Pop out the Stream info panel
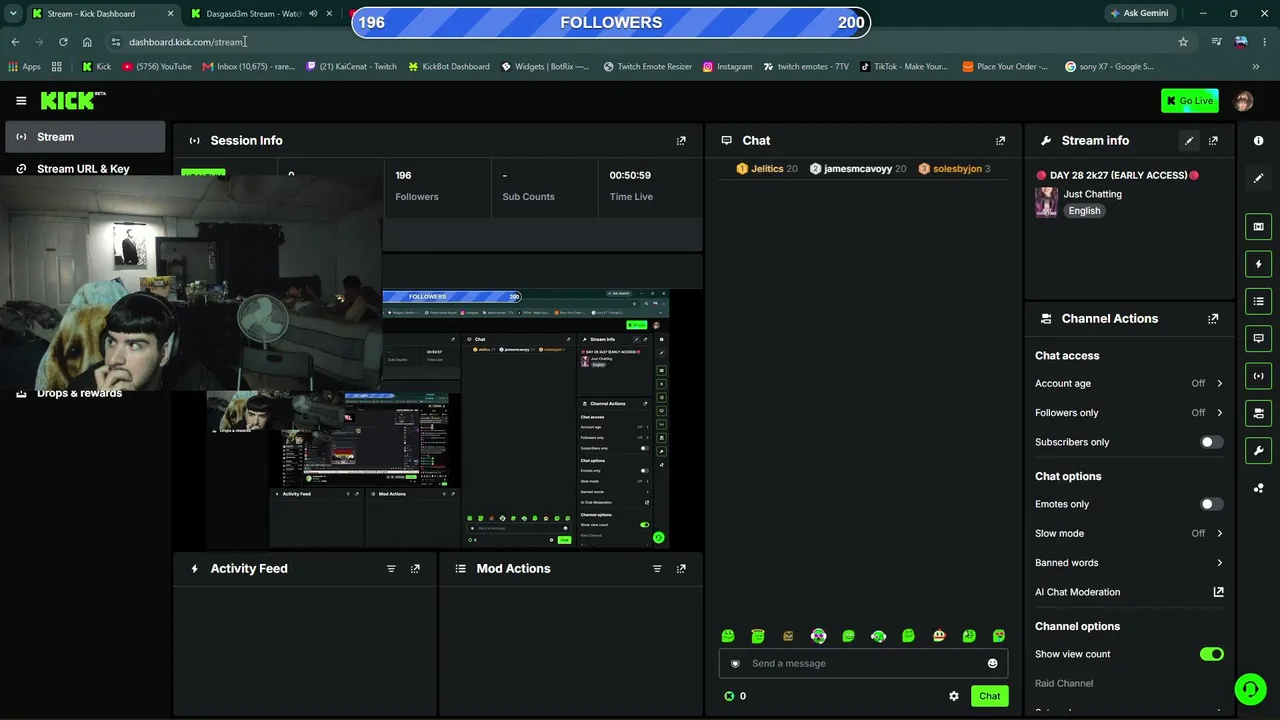Viewport: 1280px width, 720px height. click(1213, 141)
